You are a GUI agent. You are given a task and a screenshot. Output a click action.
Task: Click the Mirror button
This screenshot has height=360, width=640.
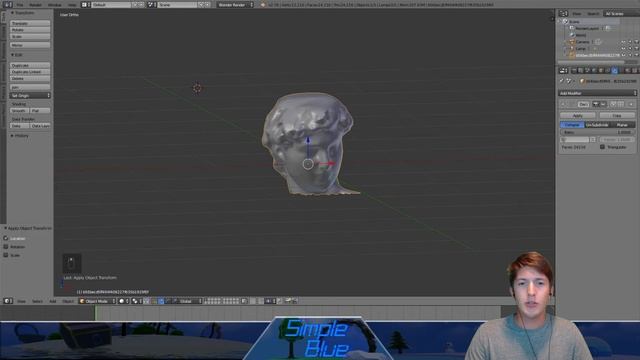pos(30,45)
